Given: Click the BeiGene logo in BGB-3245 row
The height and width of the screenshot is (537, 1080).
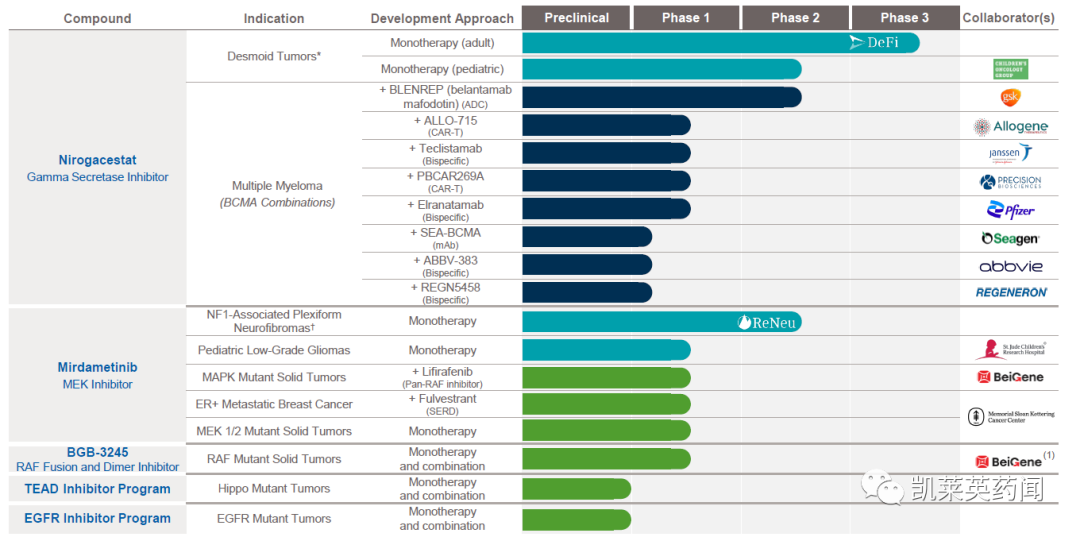Looking at the screenshot, I should [x=1008, y=461].
